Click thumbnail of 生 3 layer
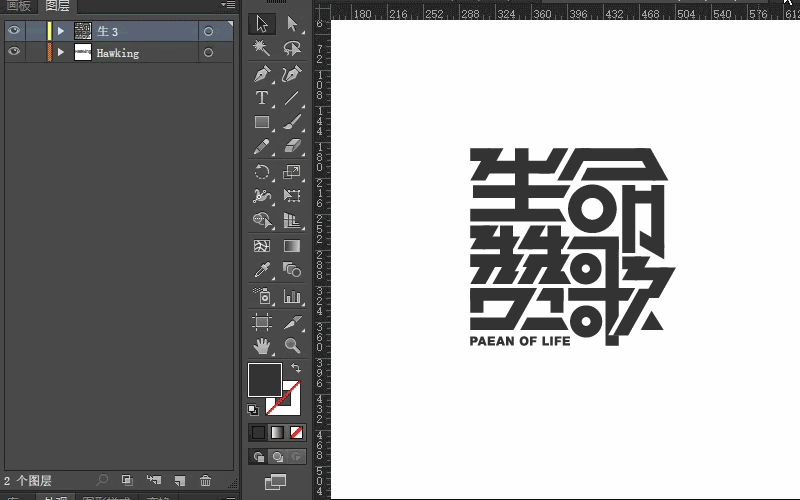Image resolution: width=800 pixels, height=500 pixels. 83,31
